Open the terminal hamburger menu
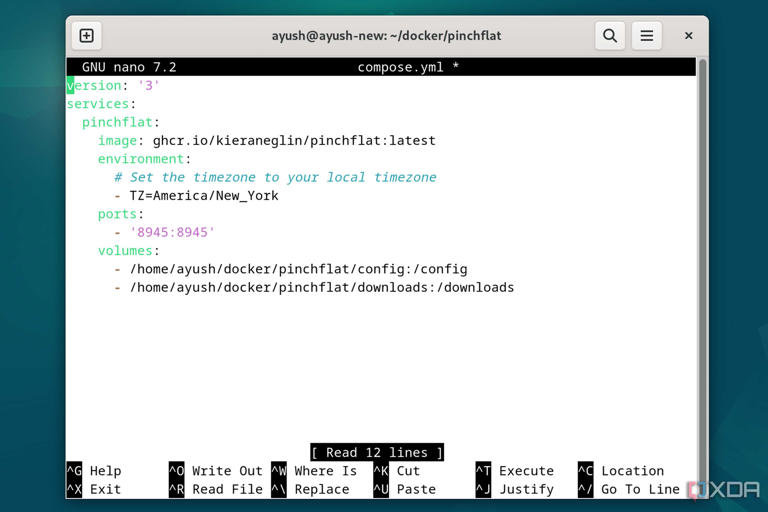Image resolution: width=768 pixels, height=512 pixels. tap(647, 36)
